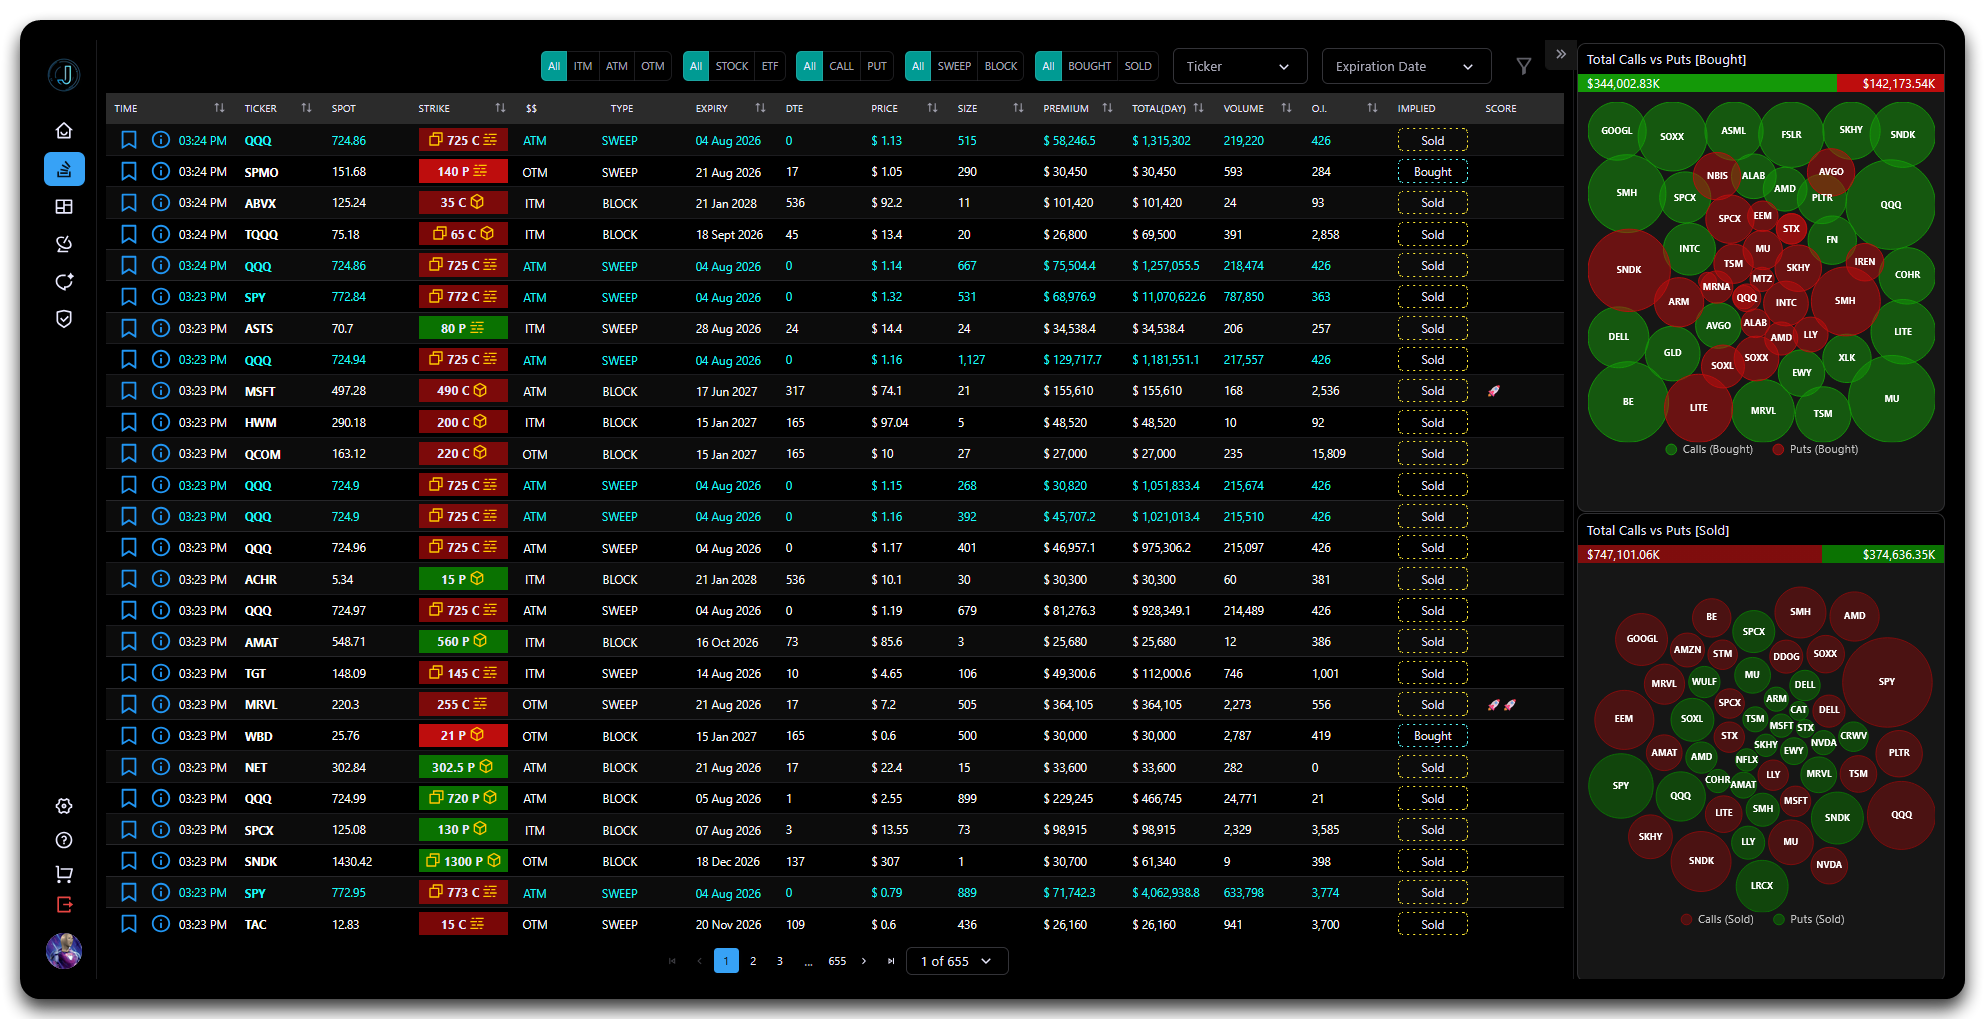Image resolution: width=1985 pixels, height=1019 pixels.
Task: Bookmark the TAC row
Action: coord(129,924)
